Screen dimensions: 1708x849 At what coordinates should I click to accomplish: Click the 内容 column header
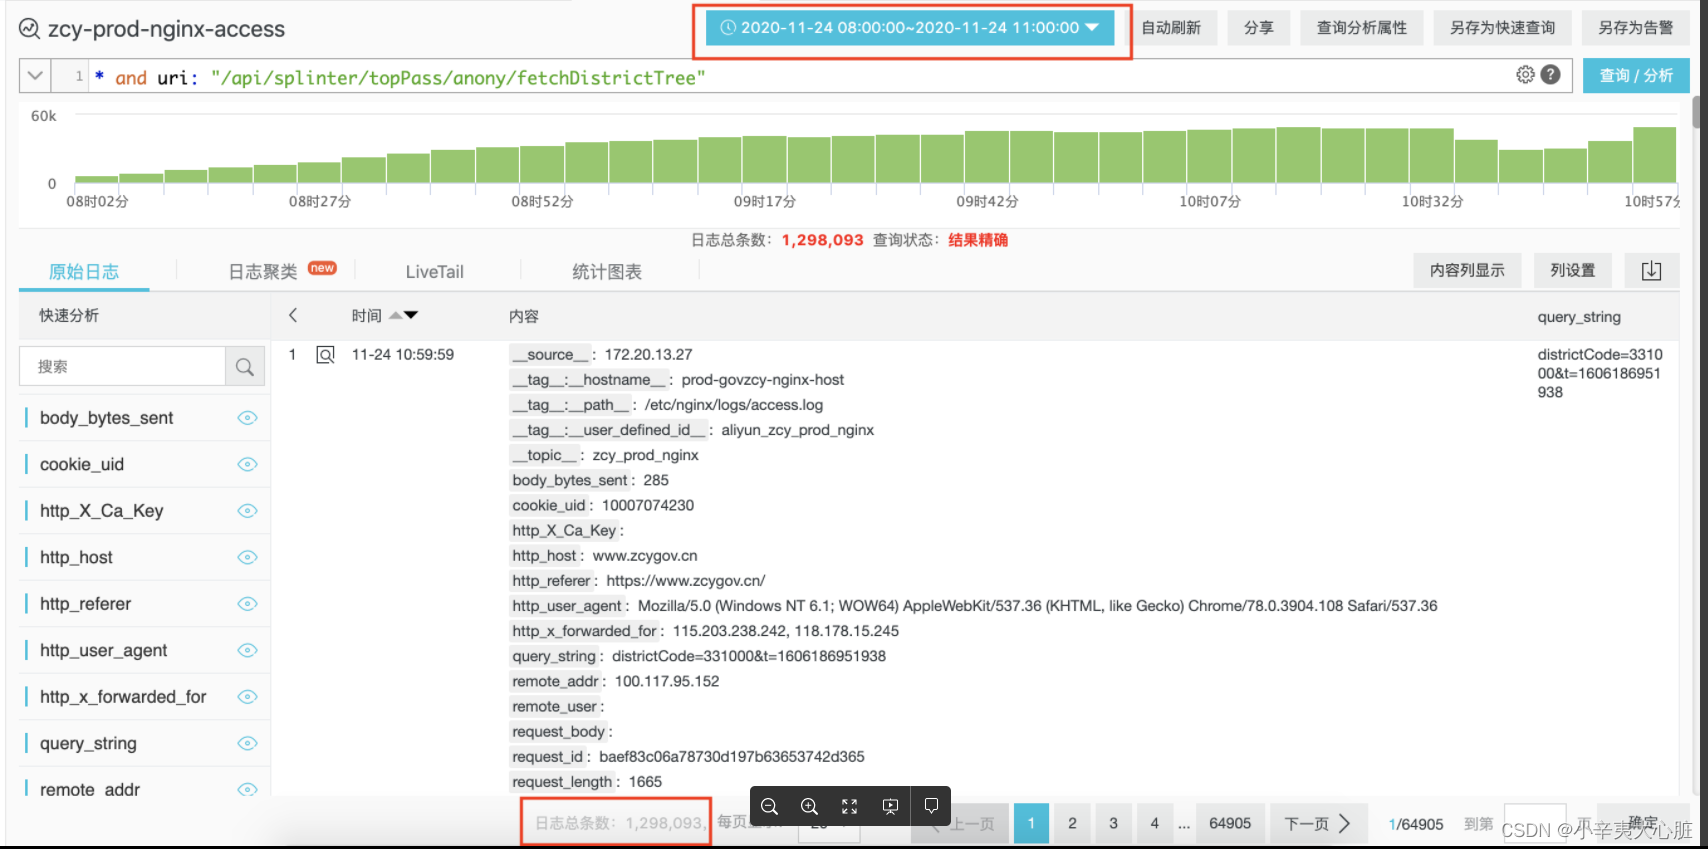(x=524, y=316)
